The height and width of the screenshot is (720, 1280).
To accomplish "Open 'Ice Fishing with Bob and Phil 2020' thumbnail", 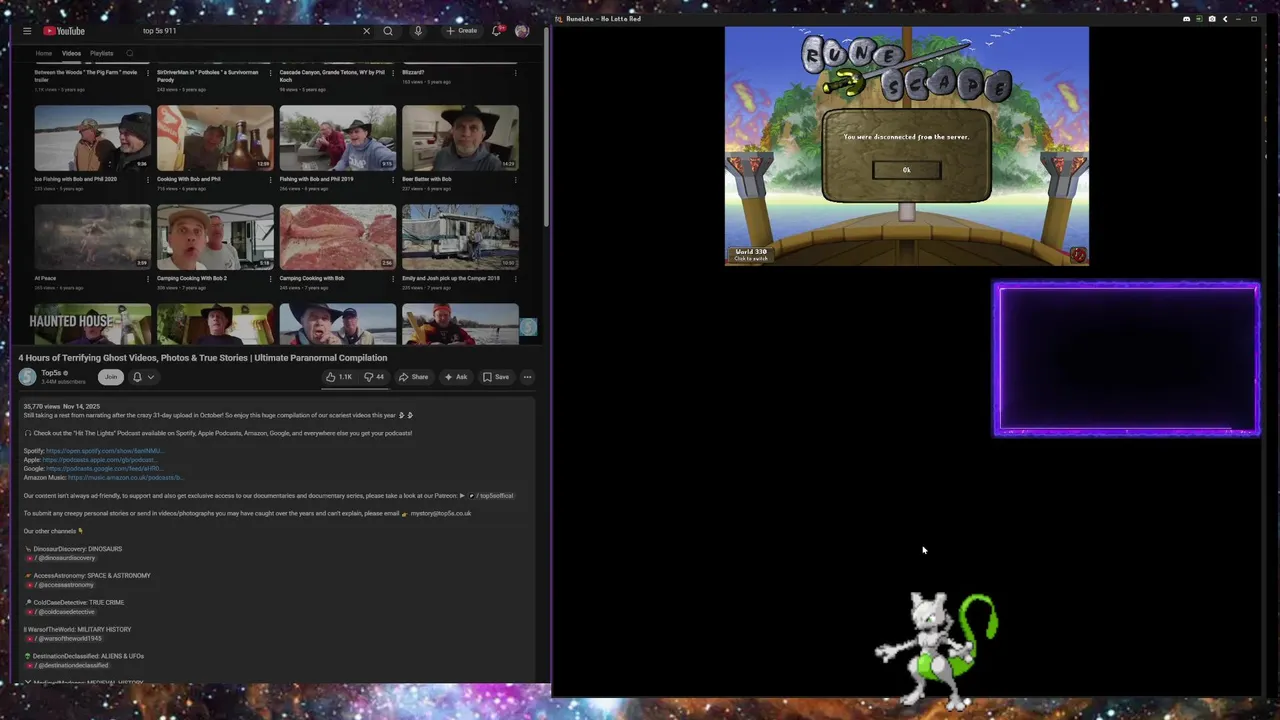I will click(x=93, y=138).
